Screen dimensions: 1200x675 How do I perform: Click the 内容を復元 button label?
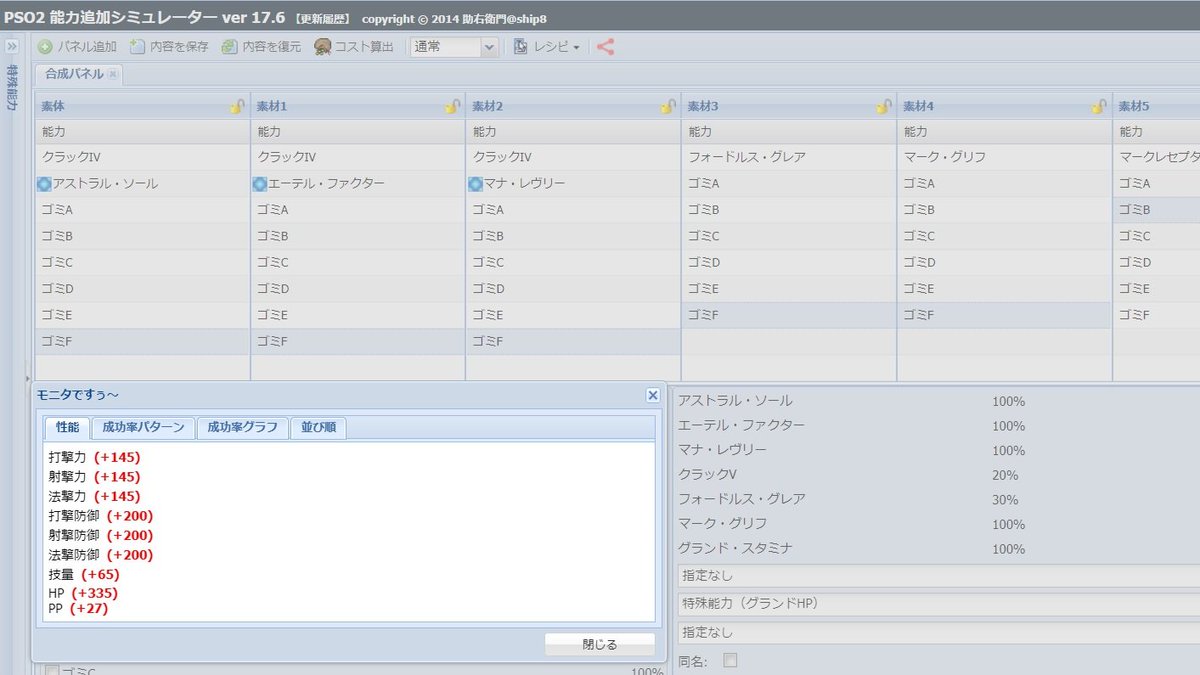click(272, 47)
